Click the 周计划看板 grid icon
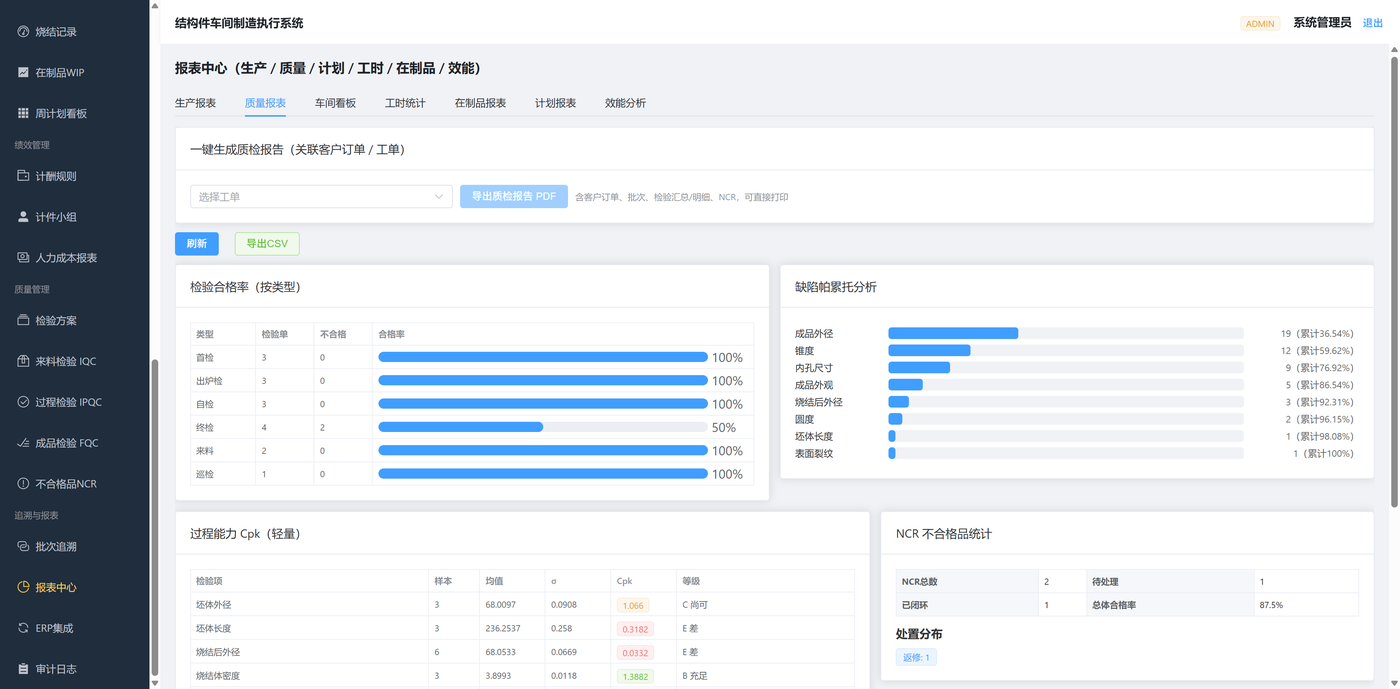Image resolution: width=1400 pixels, height=689 pixels. (23, 113)
